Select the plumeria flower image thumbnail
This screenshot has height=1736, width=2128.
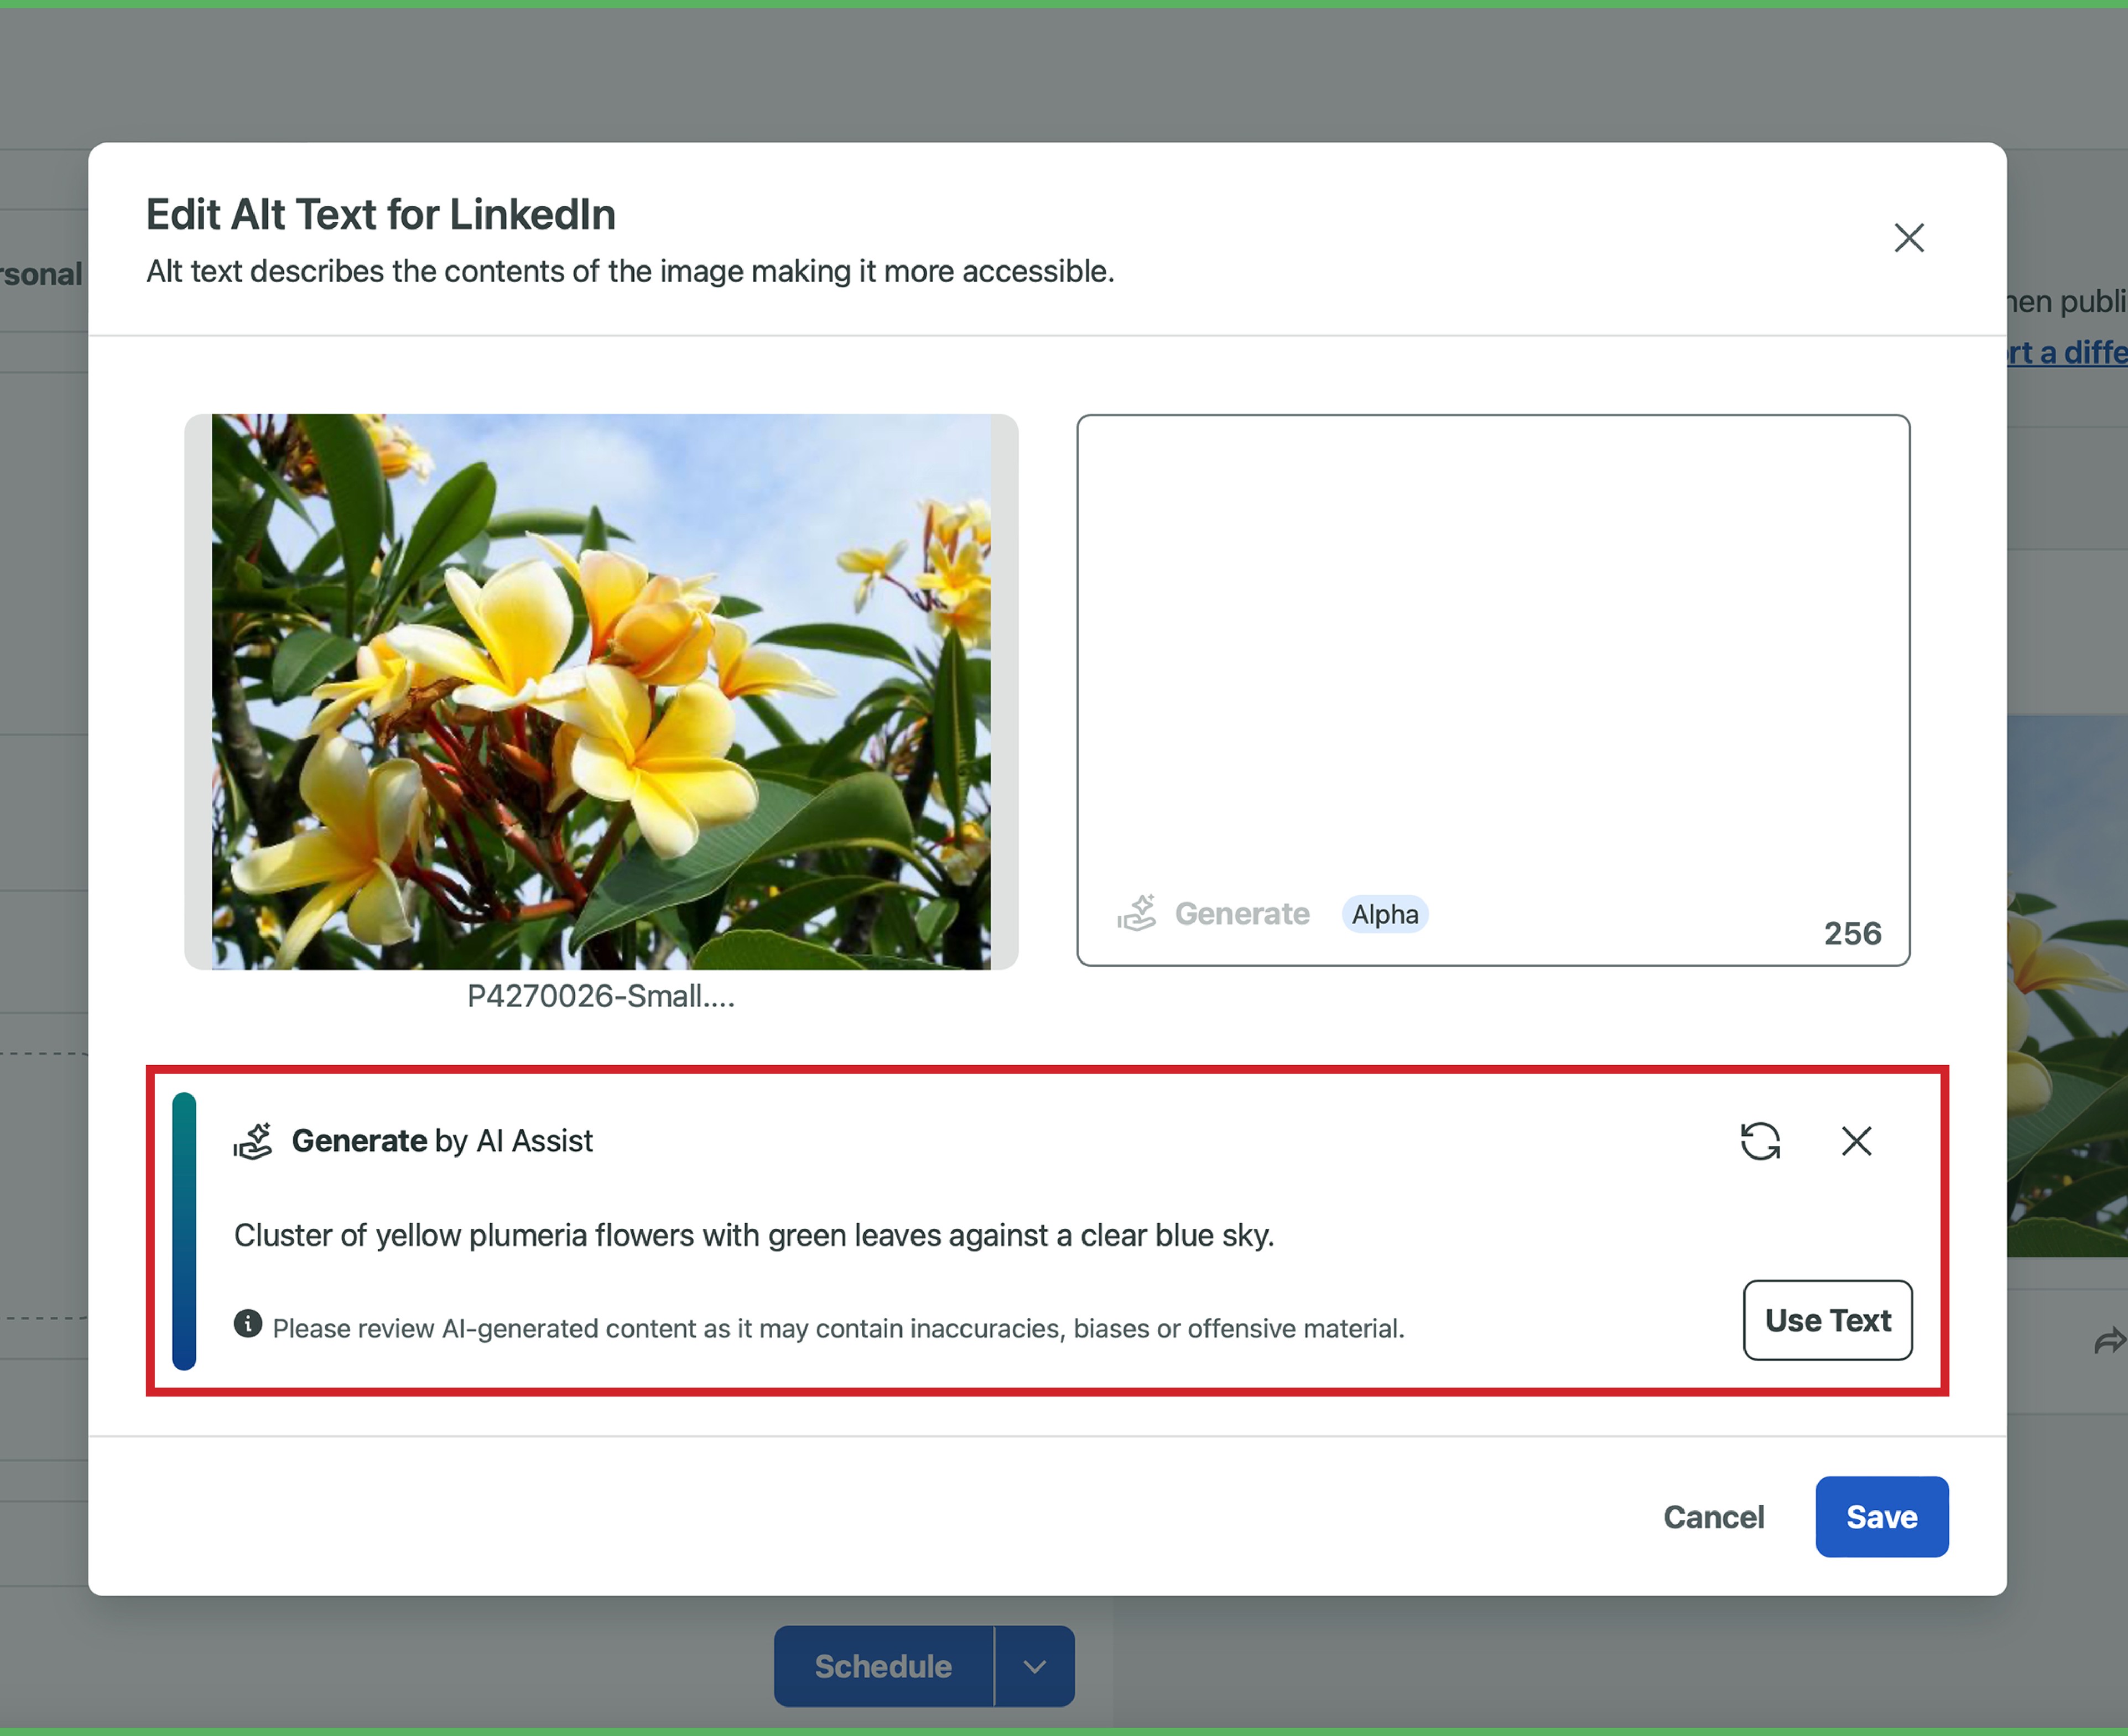(601, 691)
